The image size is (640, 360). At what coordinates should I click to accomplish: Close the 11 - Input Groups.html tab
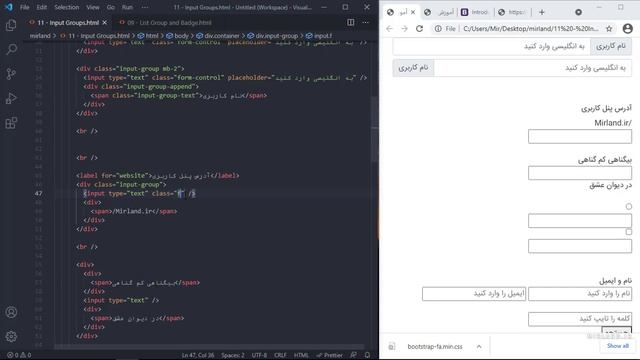click(x=105, y=23)
